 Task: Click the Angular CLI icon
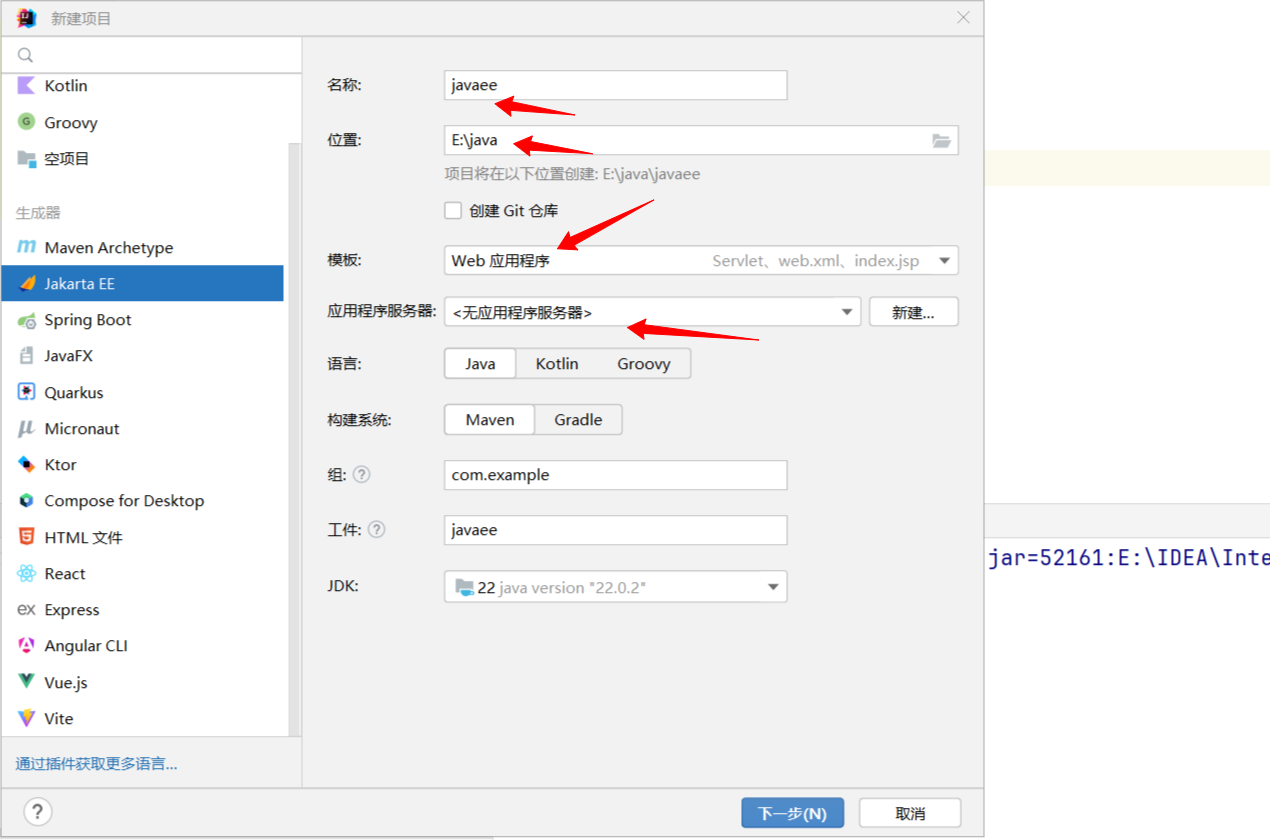pyautogui.click(x=26, y=646)
